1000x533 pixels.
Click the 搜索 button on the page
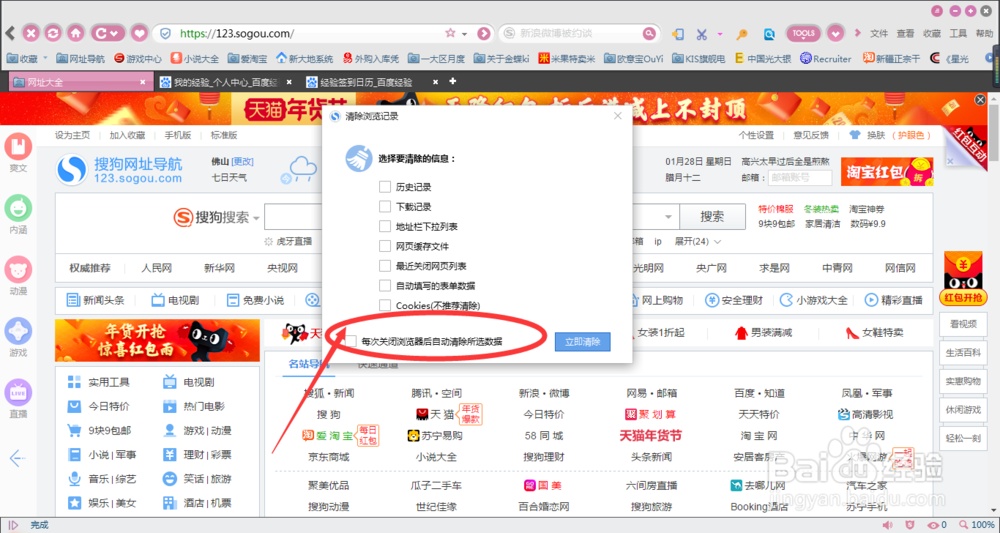click(712, 217)
